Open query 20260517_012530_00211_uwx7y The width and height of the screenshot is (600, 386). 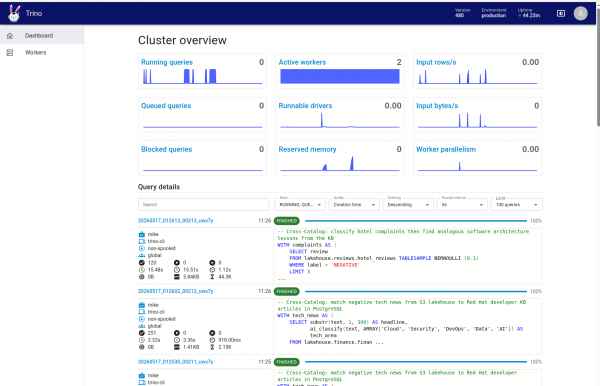175,362
